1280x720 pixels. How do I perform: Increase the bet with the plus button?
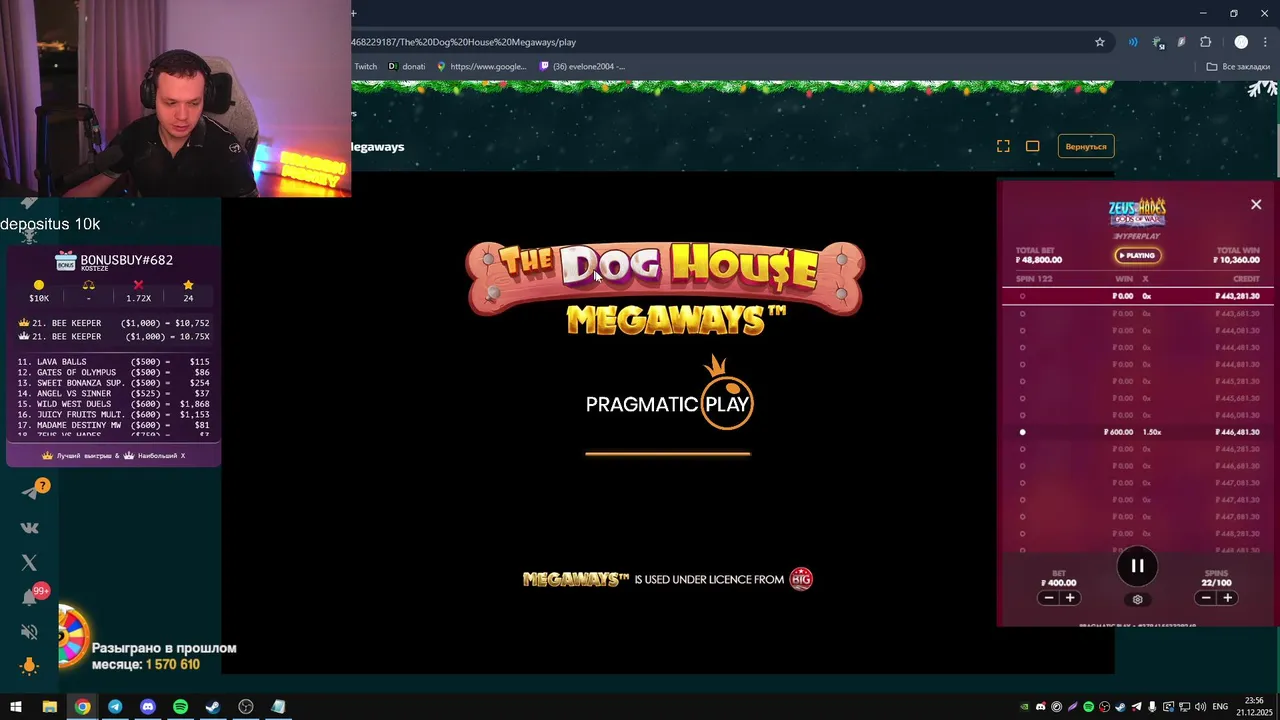pos(1070,598)
